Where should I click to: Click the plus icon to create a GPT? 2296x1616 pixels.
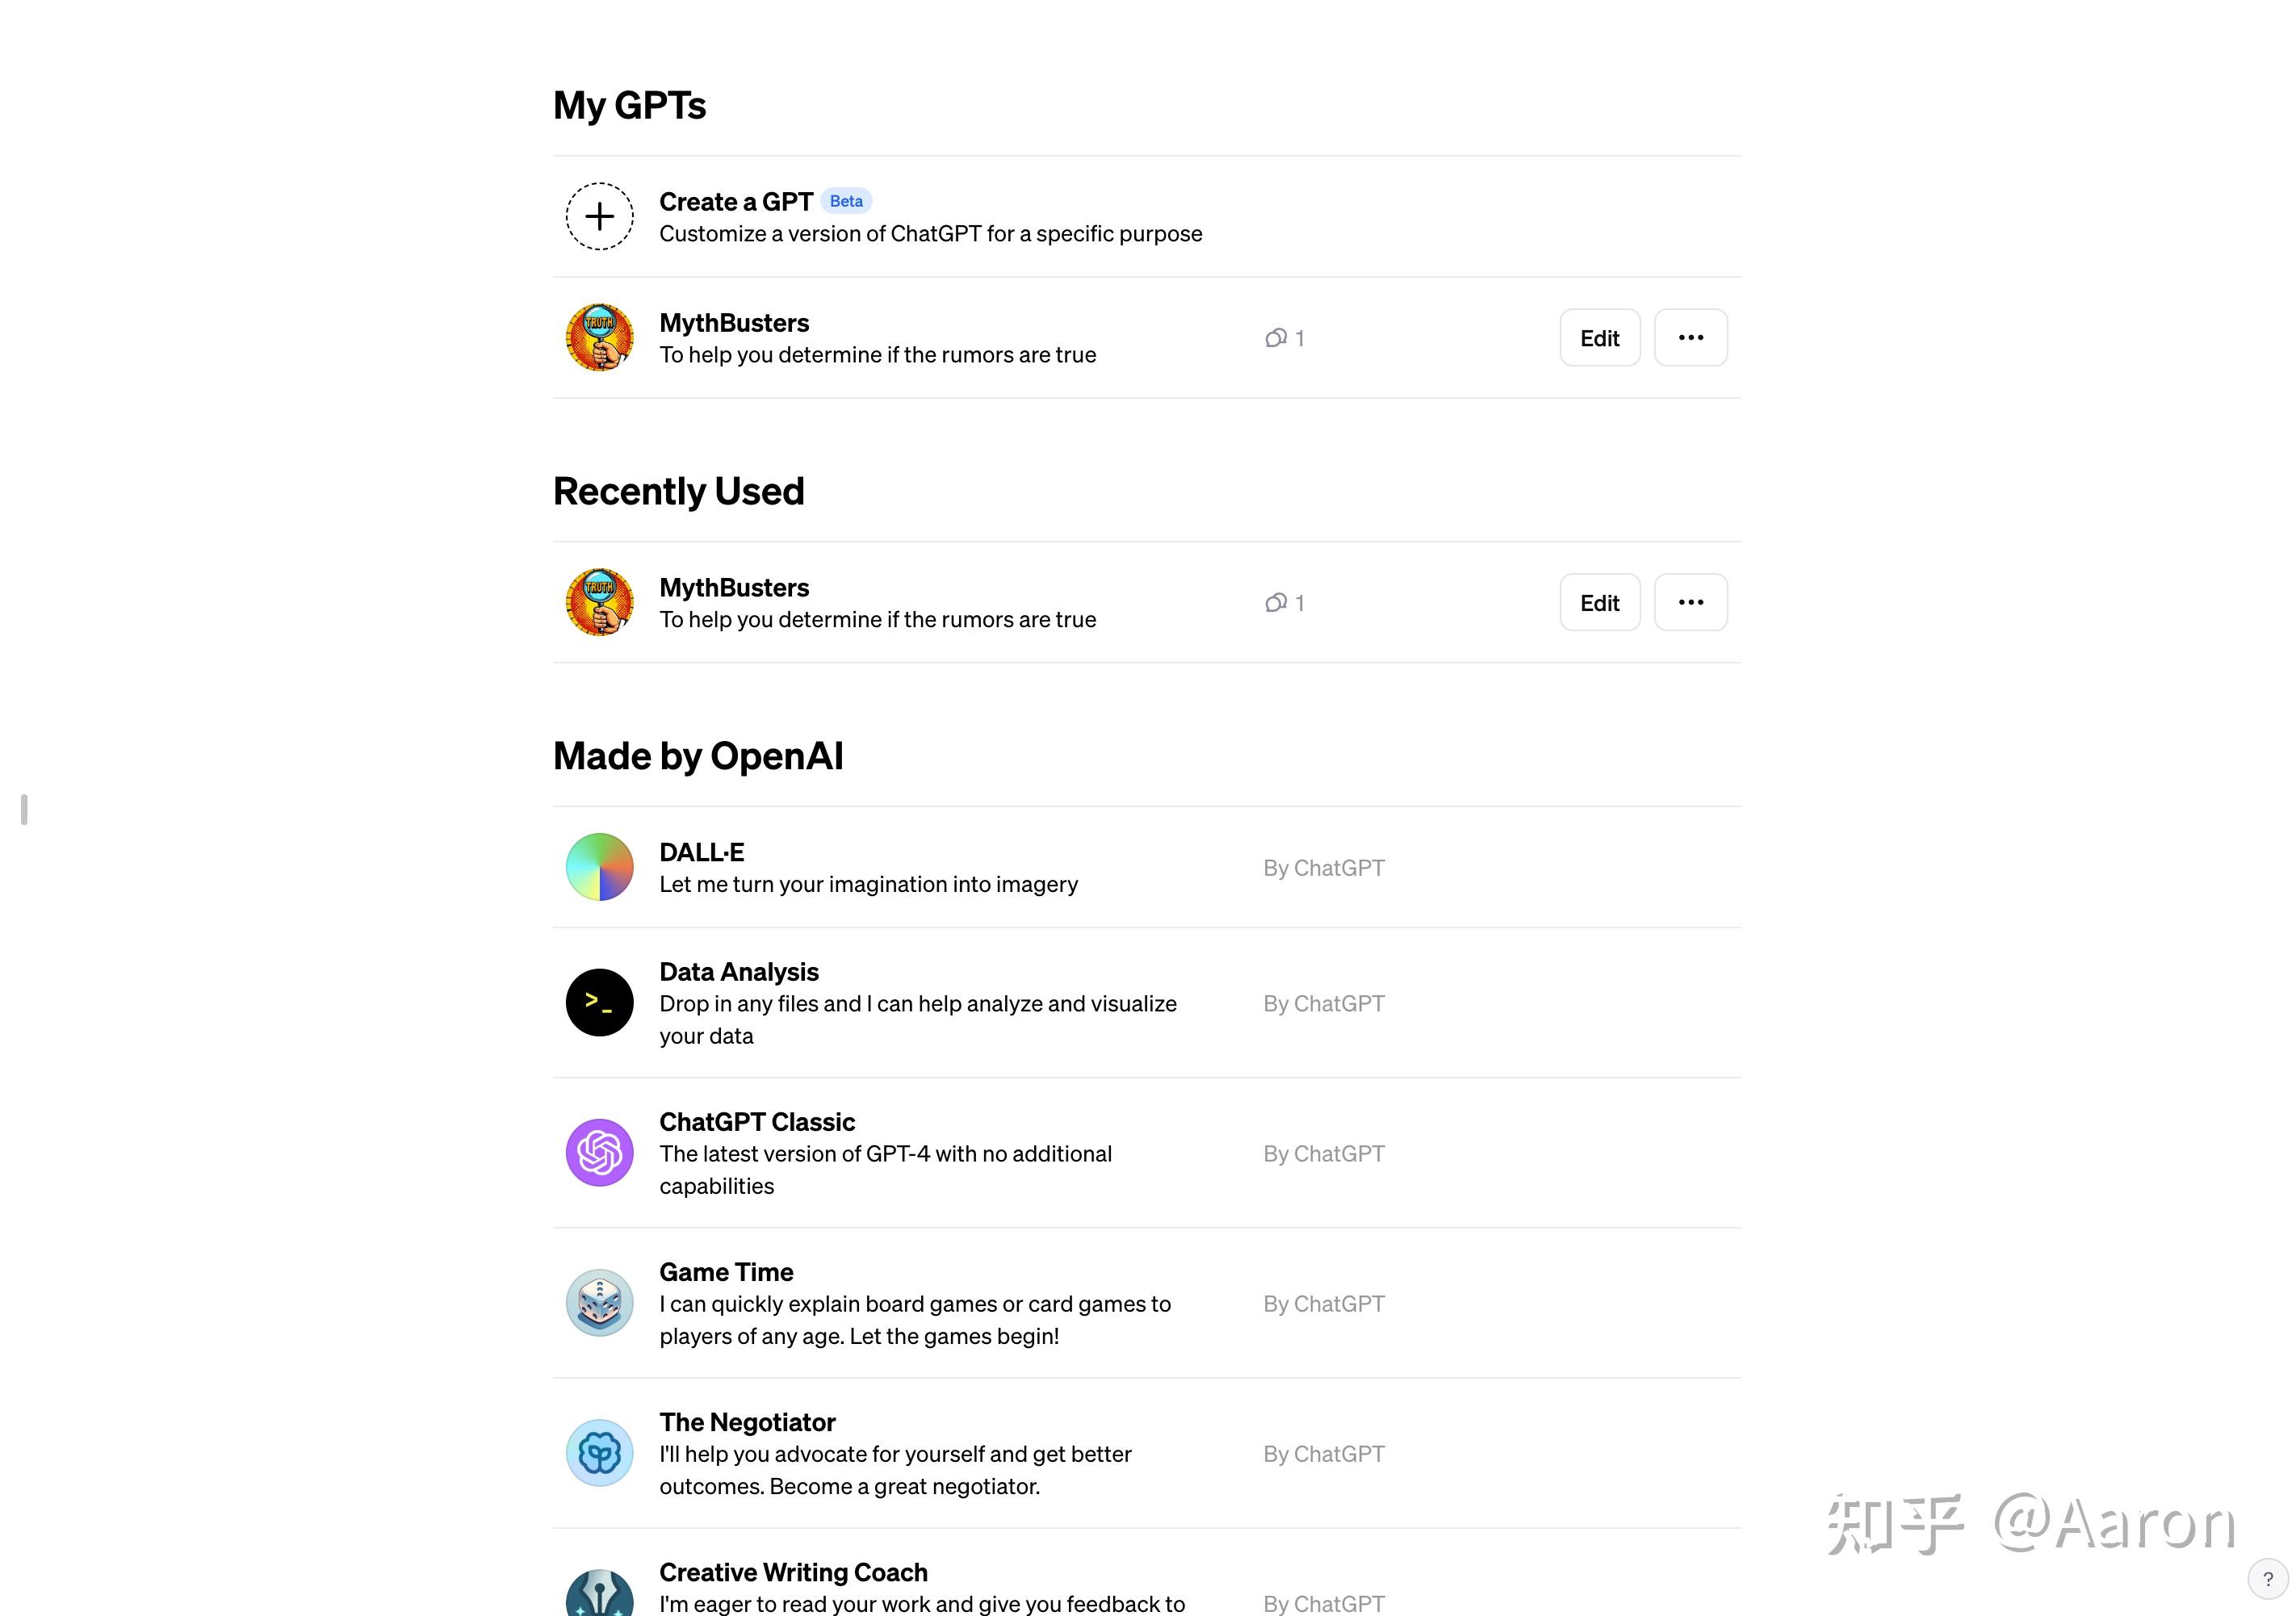pyautogui.click(x=599, y=216)
